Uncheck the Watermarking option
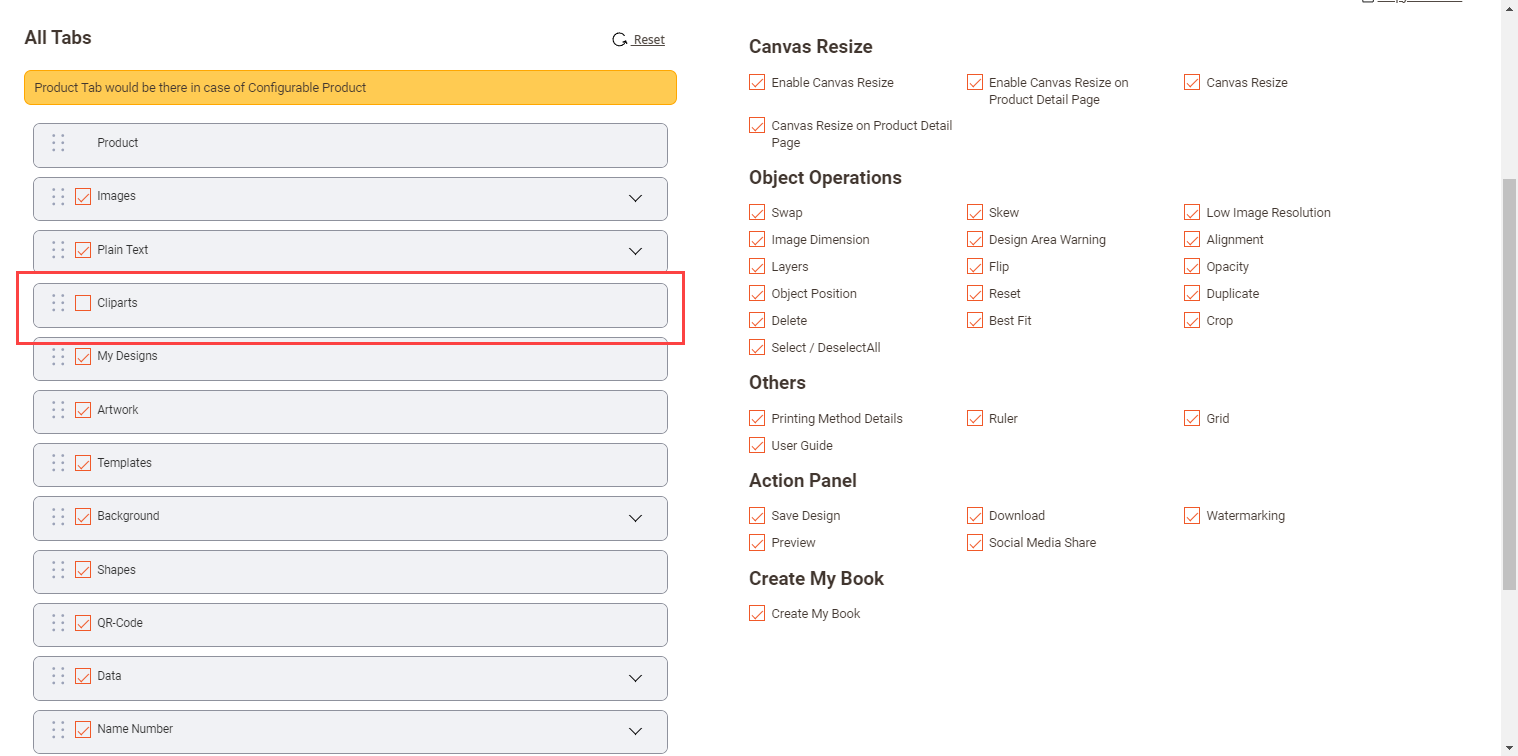The image size is (1518, 756). point(1192,516)
